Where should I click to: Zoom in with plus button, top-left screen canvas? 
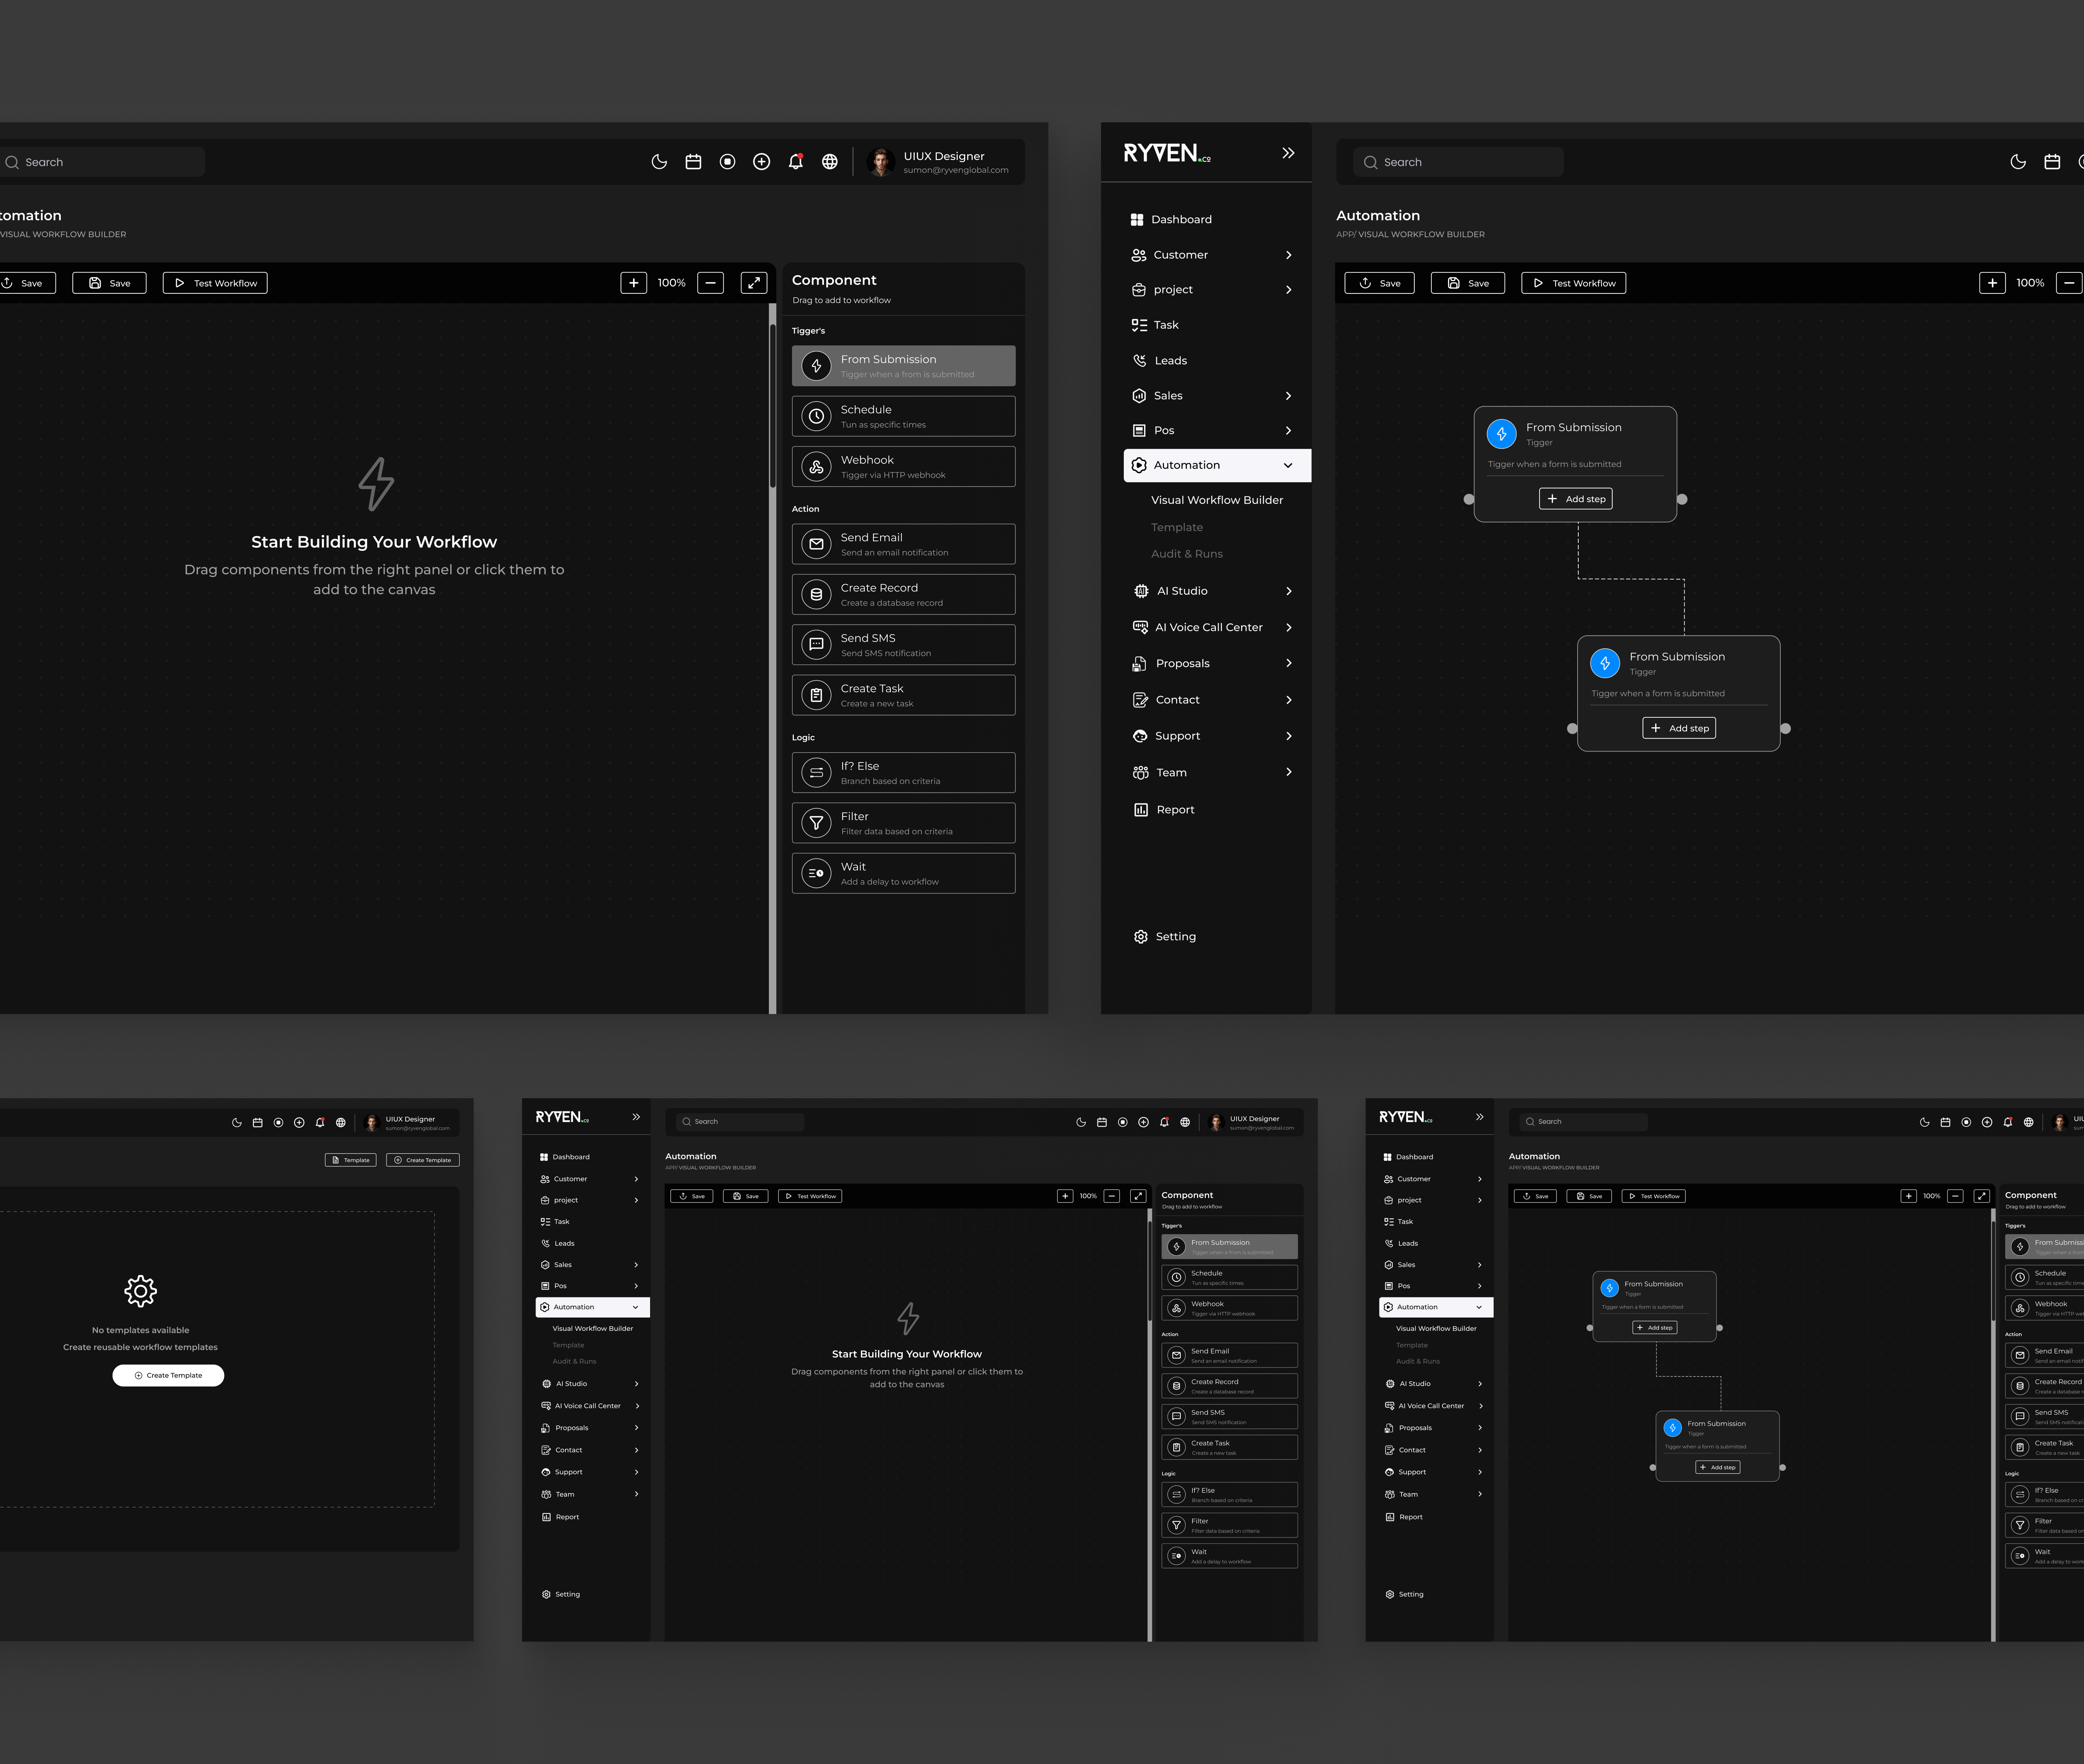(x=634, y=283)
